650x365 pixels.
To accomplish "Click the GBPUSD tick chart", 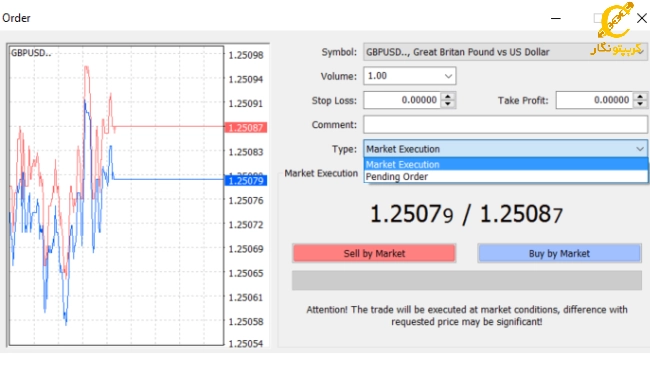I will pos(116,195).
